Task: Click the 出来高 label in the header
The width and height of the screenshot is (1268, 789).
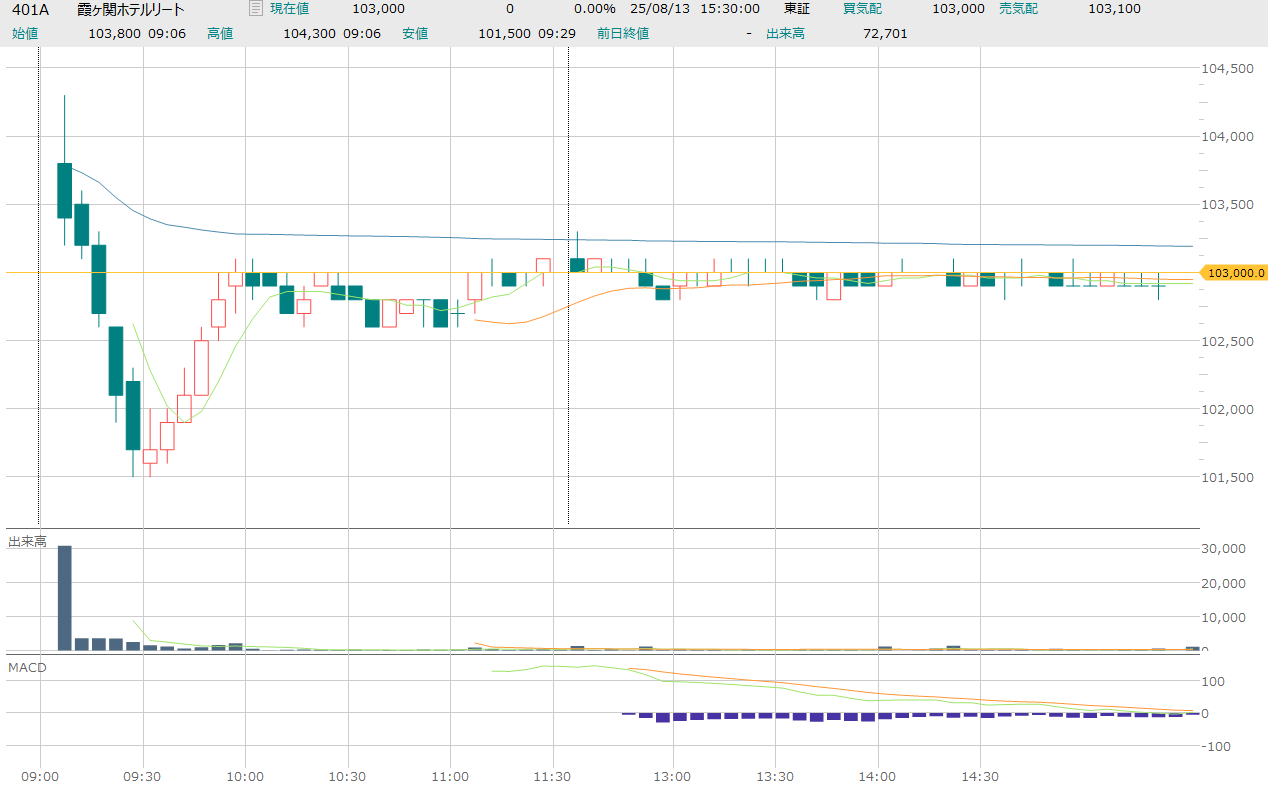Action: coord(785,33)
